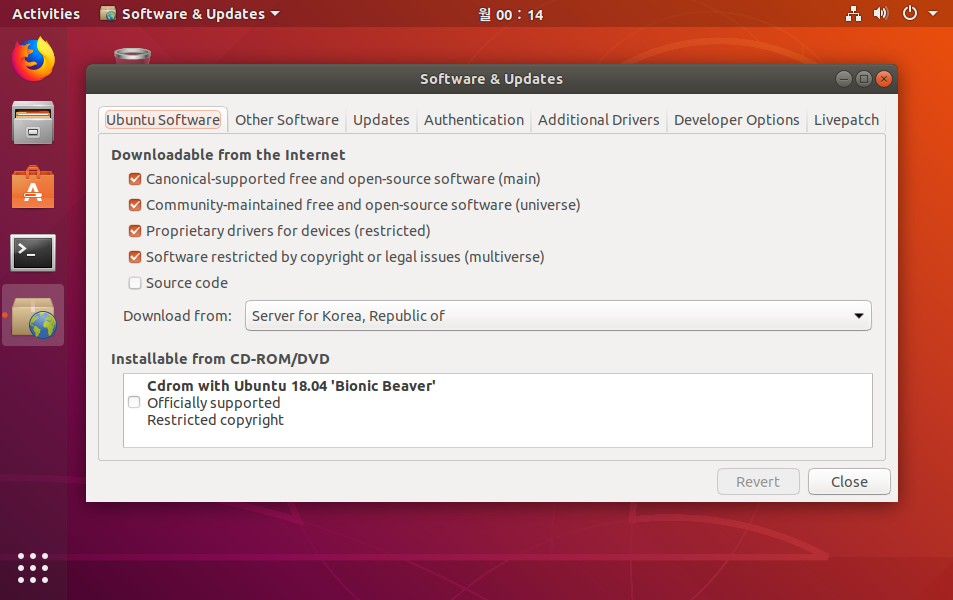
Task: Open Software & Updates app menu
Action: [x=190, y=13]
